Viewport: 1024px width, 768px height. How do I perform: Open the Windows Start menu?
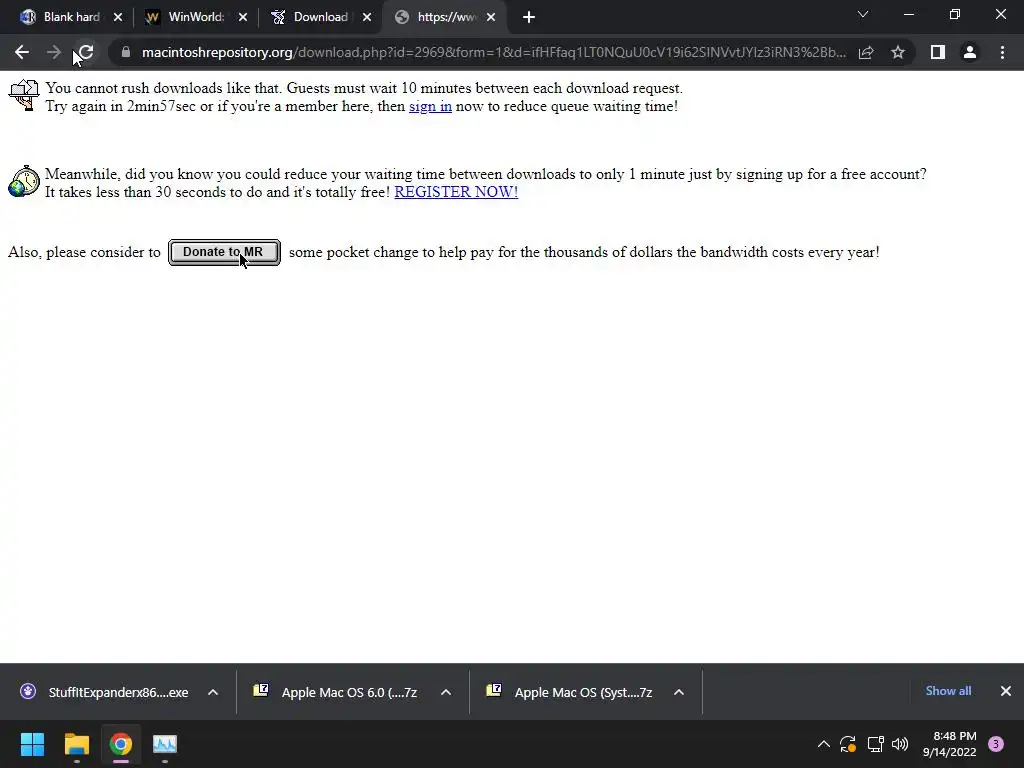[32, 744]
